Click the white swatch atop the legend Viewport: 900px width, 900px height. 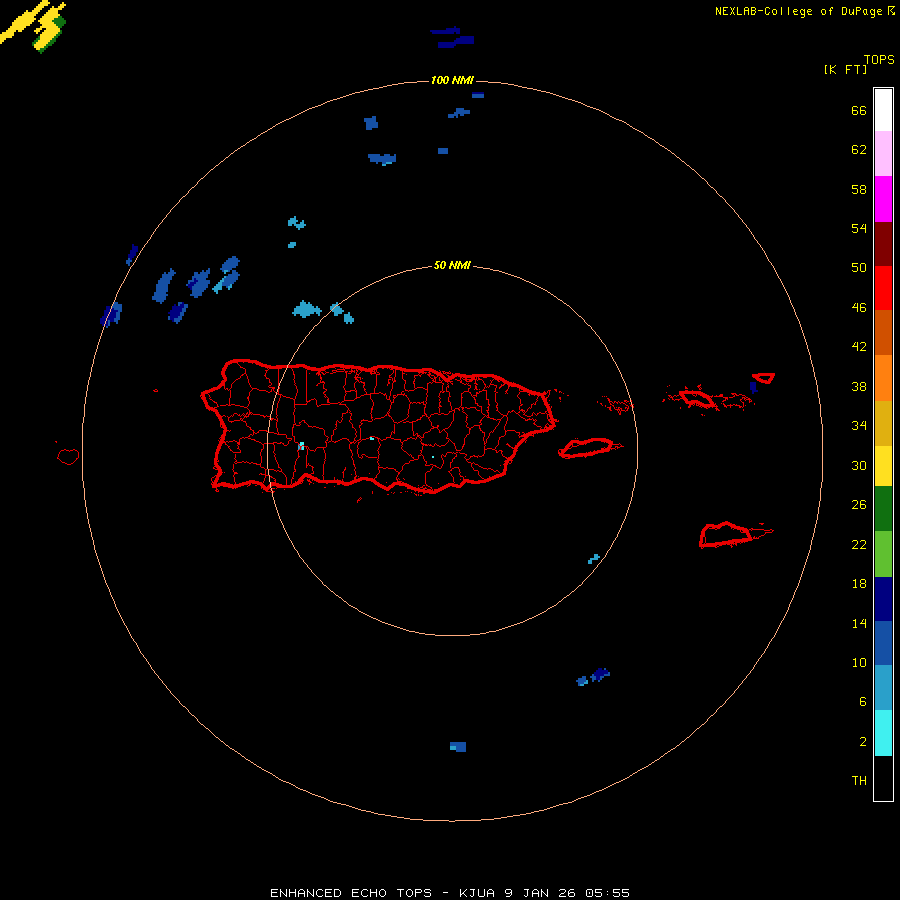point(883,110)
